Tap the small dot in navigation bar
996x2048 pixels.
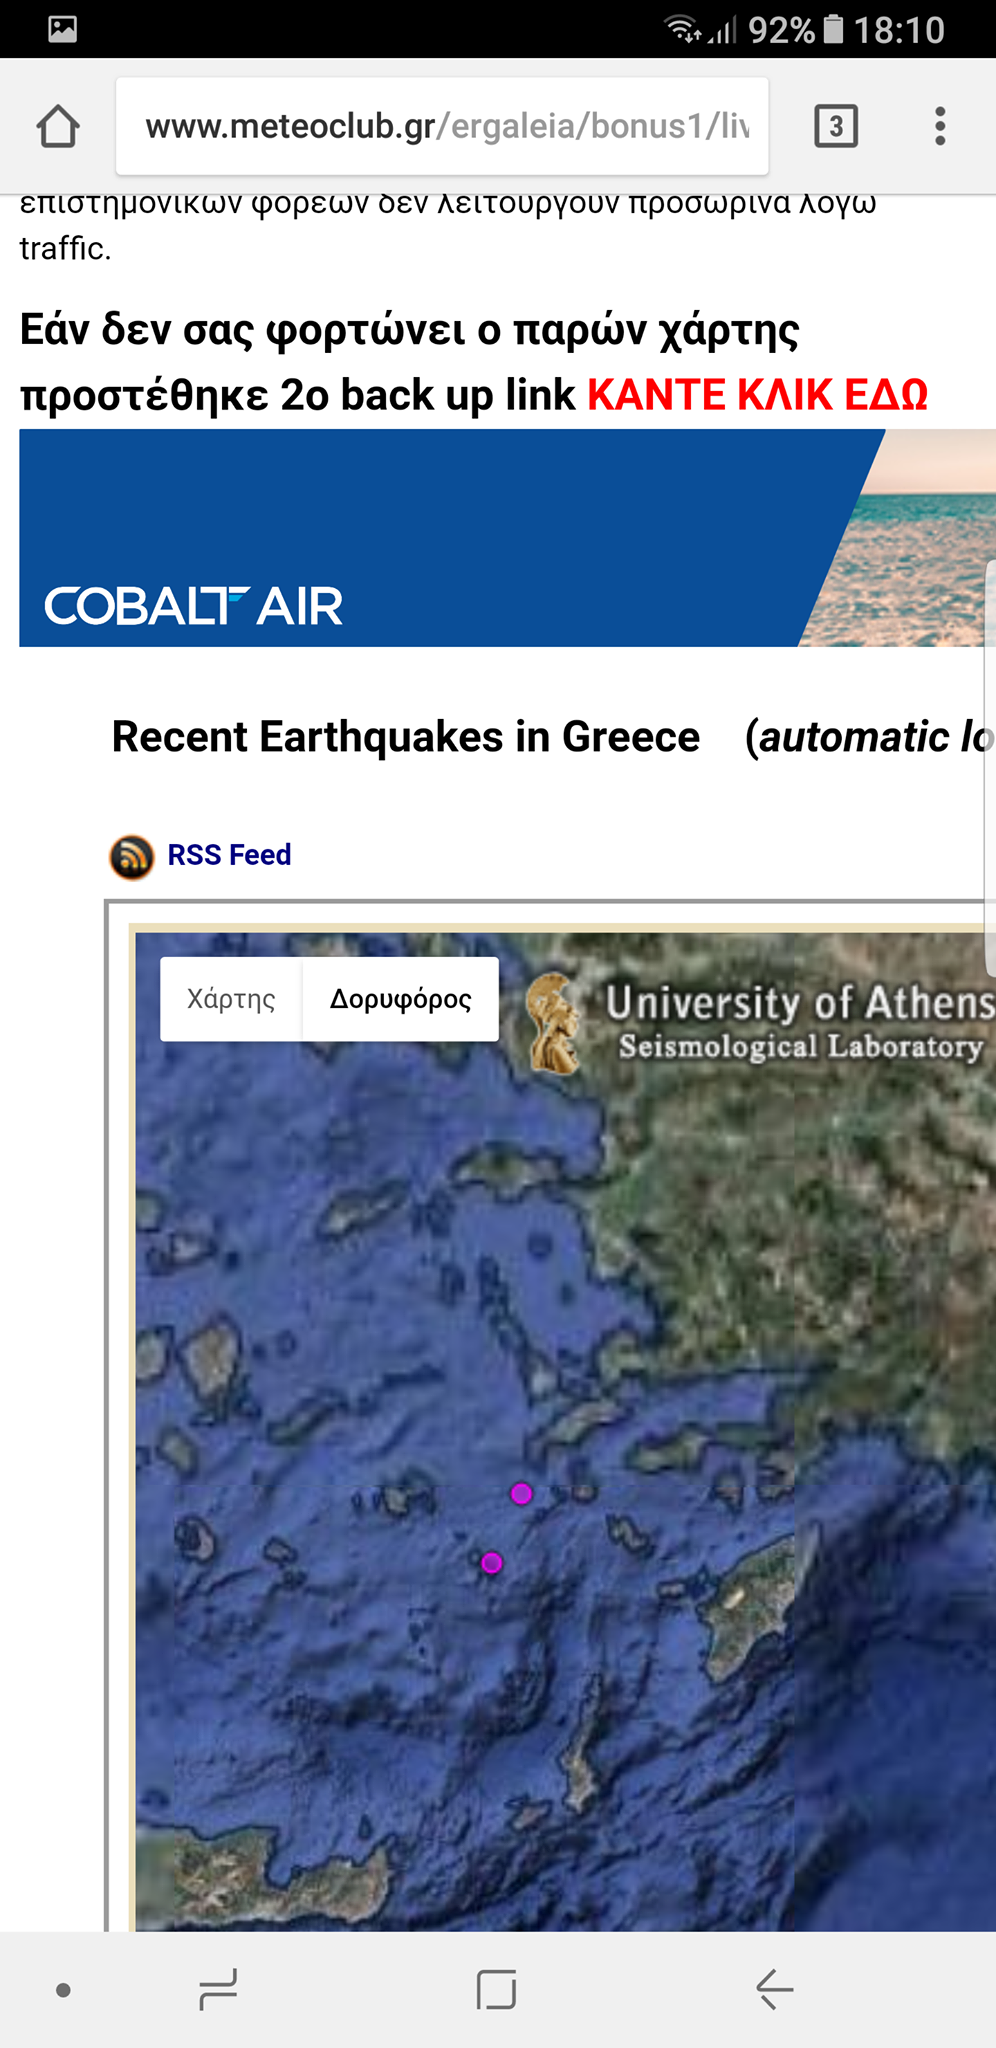[x=63, y=1990]
